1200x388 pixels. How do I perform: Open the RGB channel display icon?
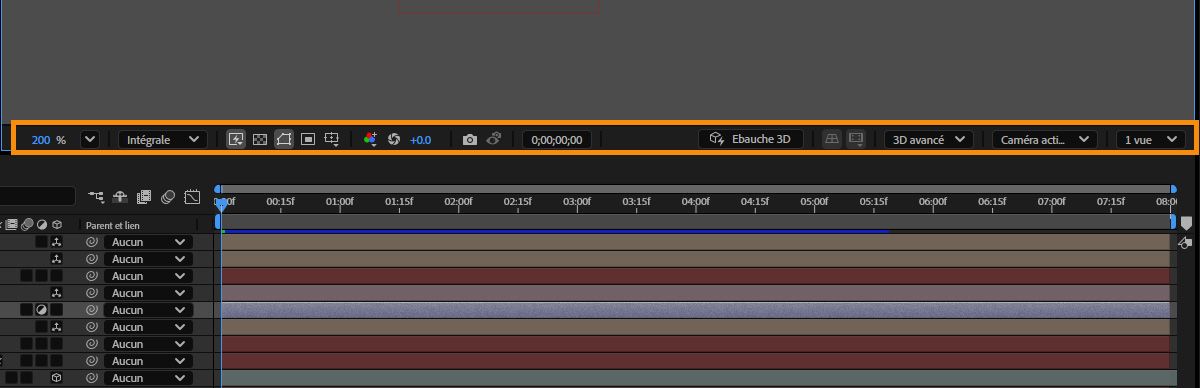click(371, 139)
